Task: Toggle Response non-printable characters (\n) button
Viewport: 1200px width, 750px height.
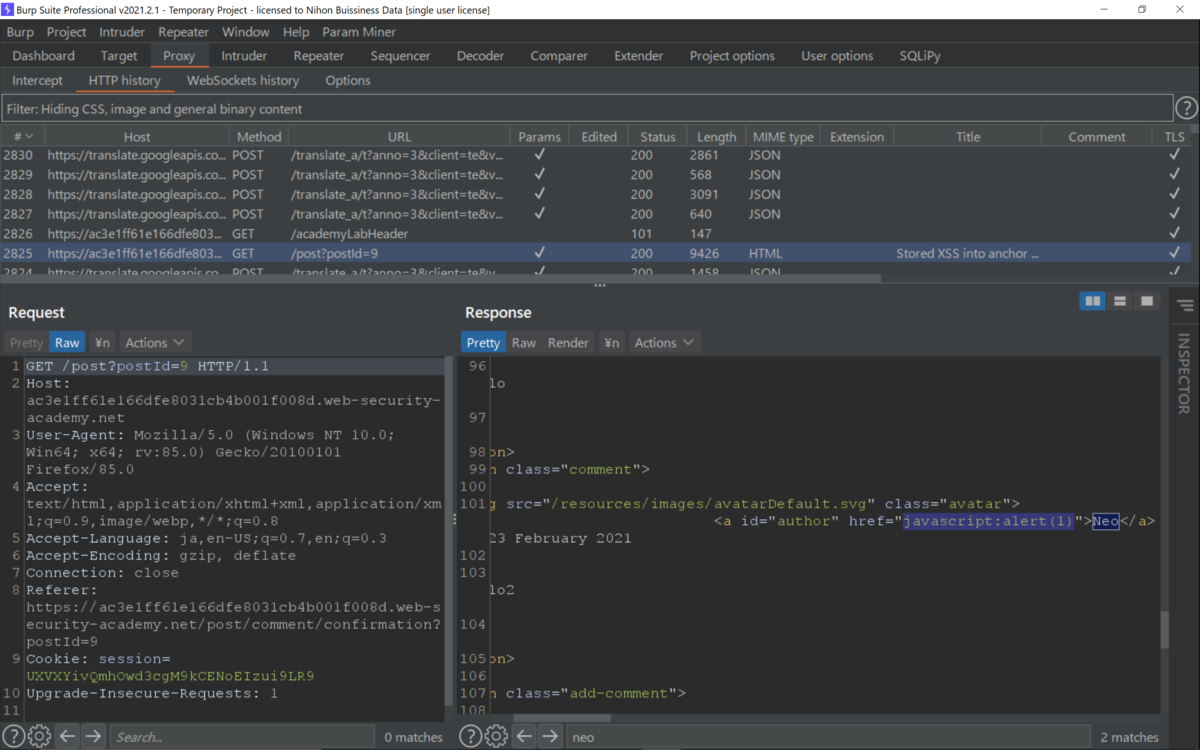Action: 611,342
